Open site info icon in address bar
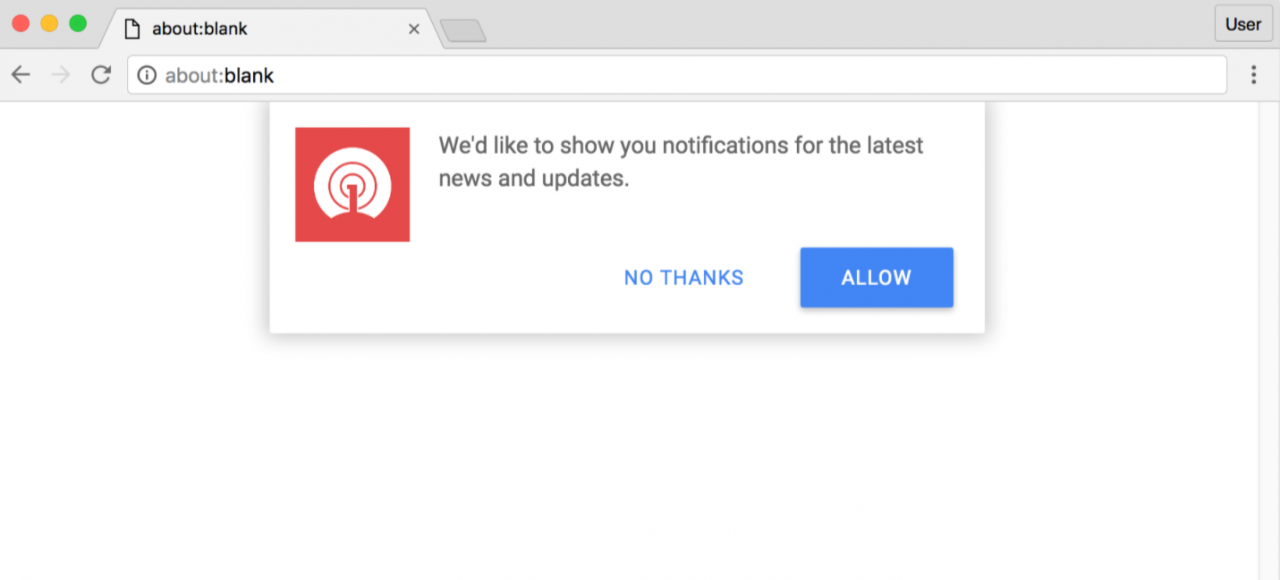The image size is (1280, 580). click(x=147, y=75)
